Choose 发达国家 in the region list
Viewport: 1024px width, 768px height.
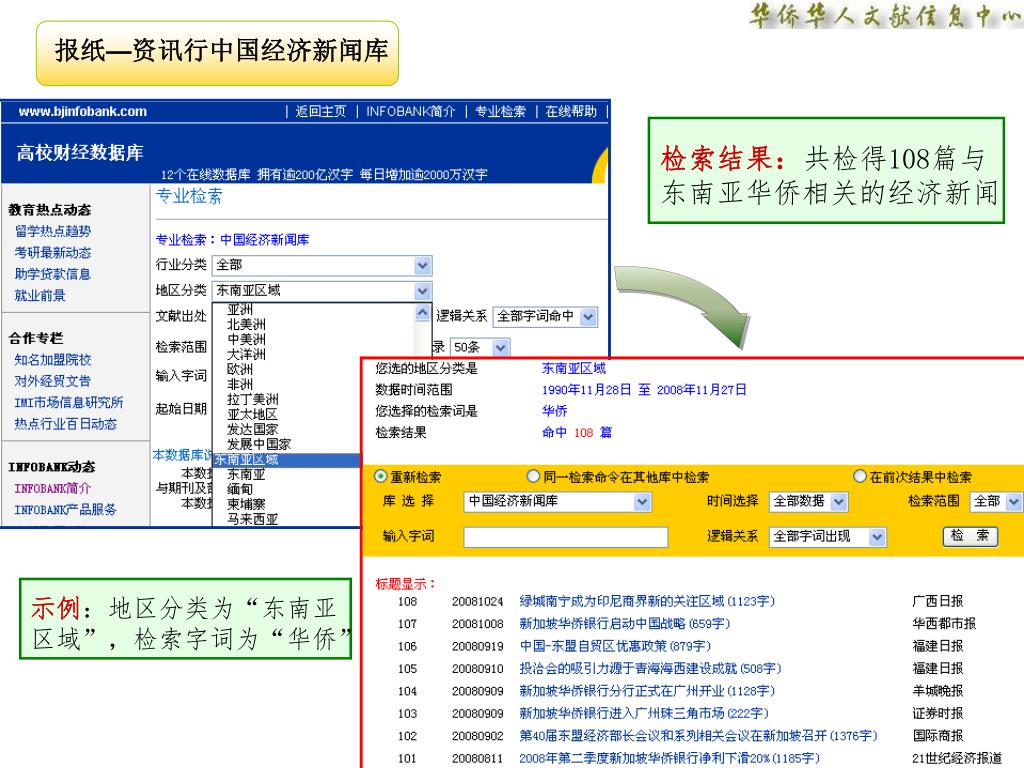(253, 430)
